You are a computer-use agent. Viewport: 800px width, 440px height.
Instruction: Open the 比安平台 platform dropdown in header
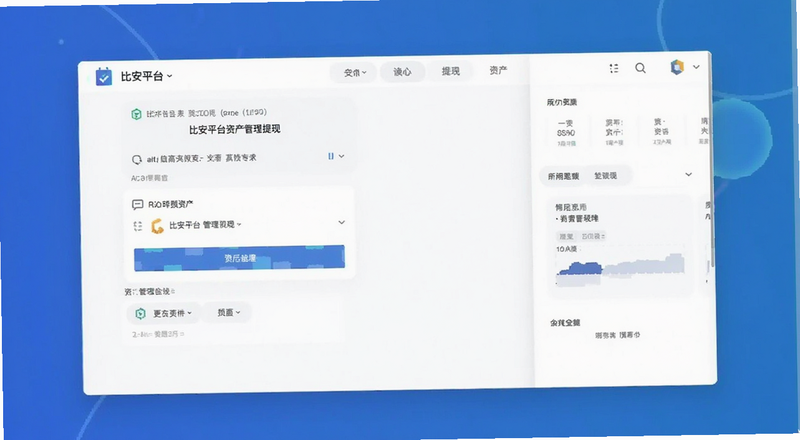[x=146, y=77]
